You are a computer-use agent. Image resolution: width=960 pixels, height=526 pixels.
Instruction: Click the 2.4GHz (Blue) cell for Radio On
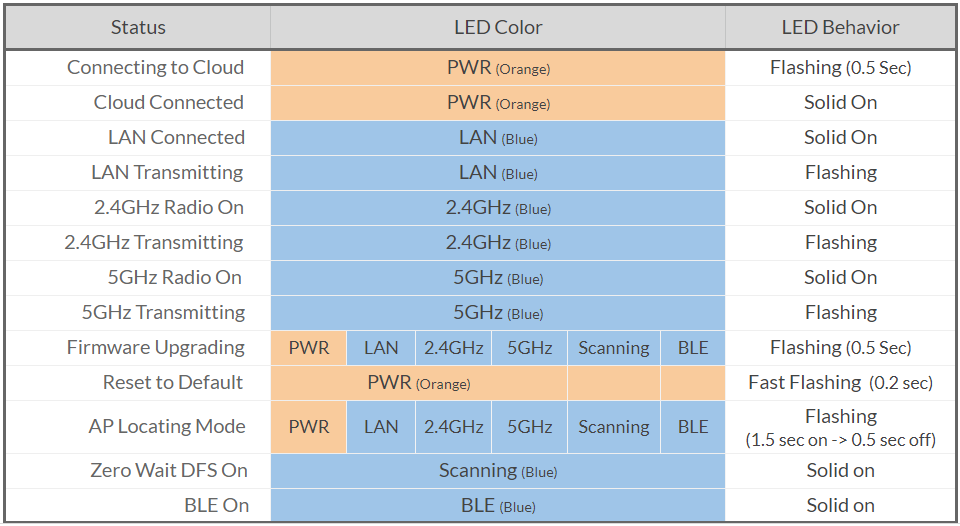tap(498, 208)
